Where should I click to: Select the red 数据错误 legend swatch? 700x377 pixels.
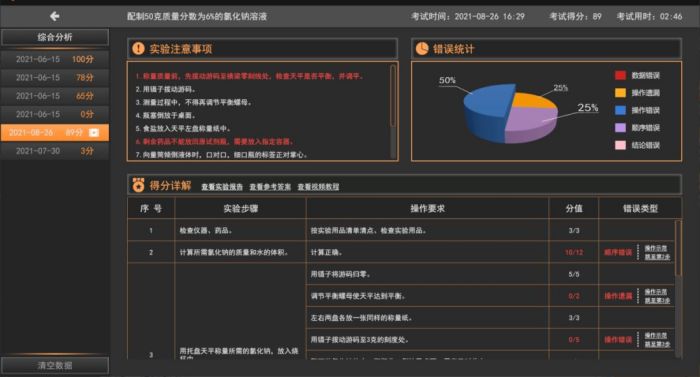[620, 75]
